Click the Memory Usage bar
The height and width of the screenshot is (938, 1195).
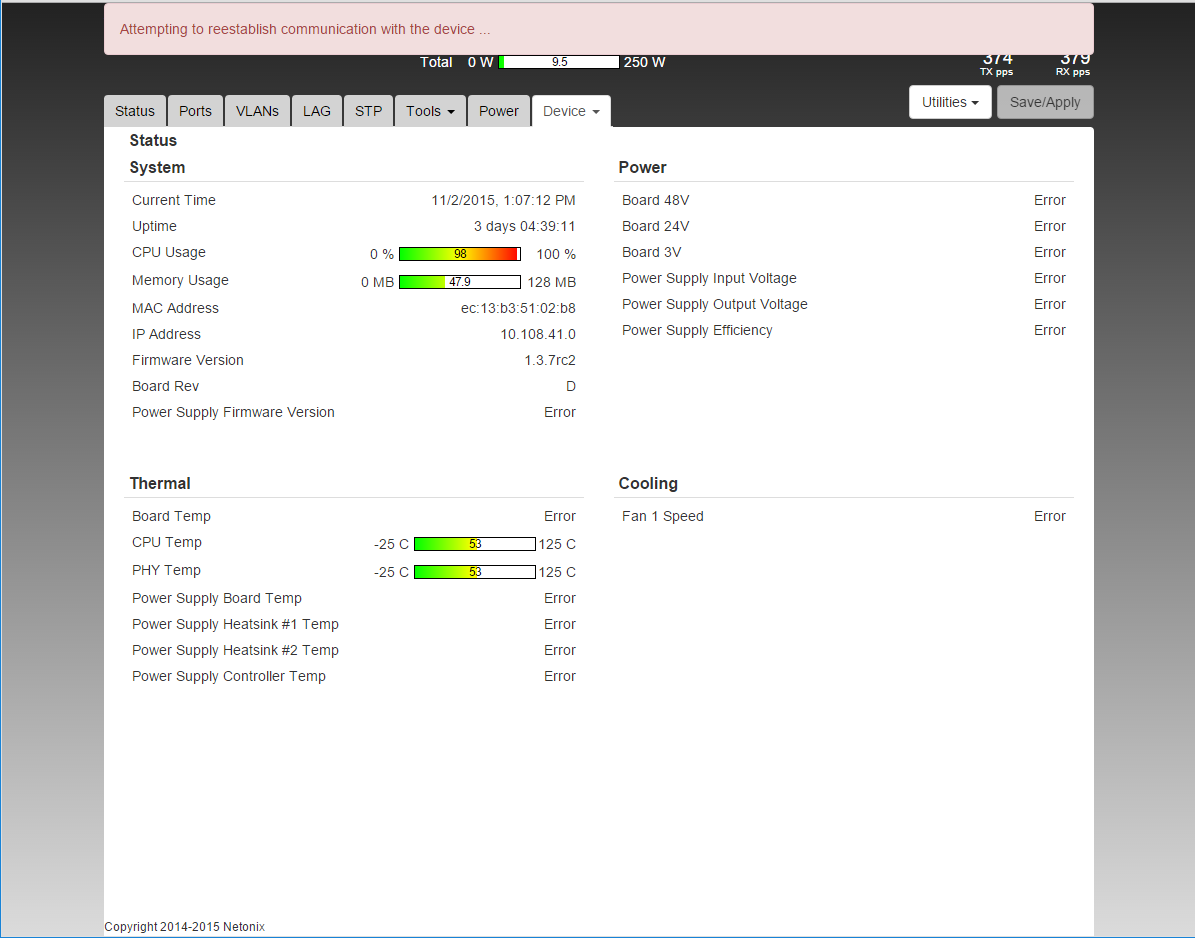[x=459, y=282]
